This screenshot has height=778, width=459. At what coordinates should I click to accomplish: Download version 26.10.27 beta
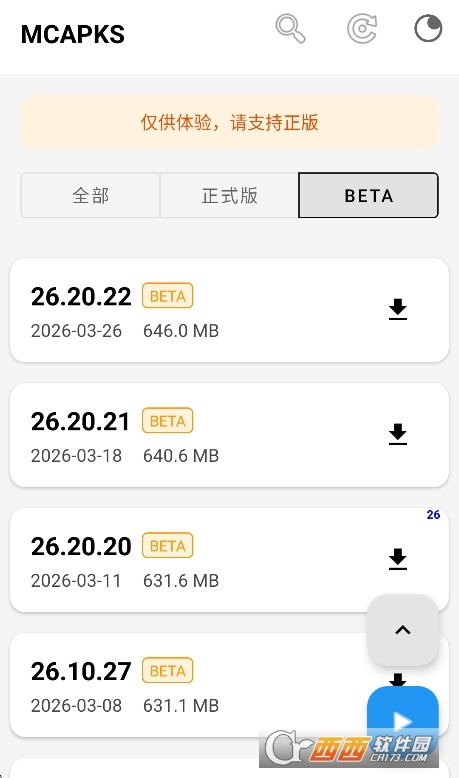397,679
